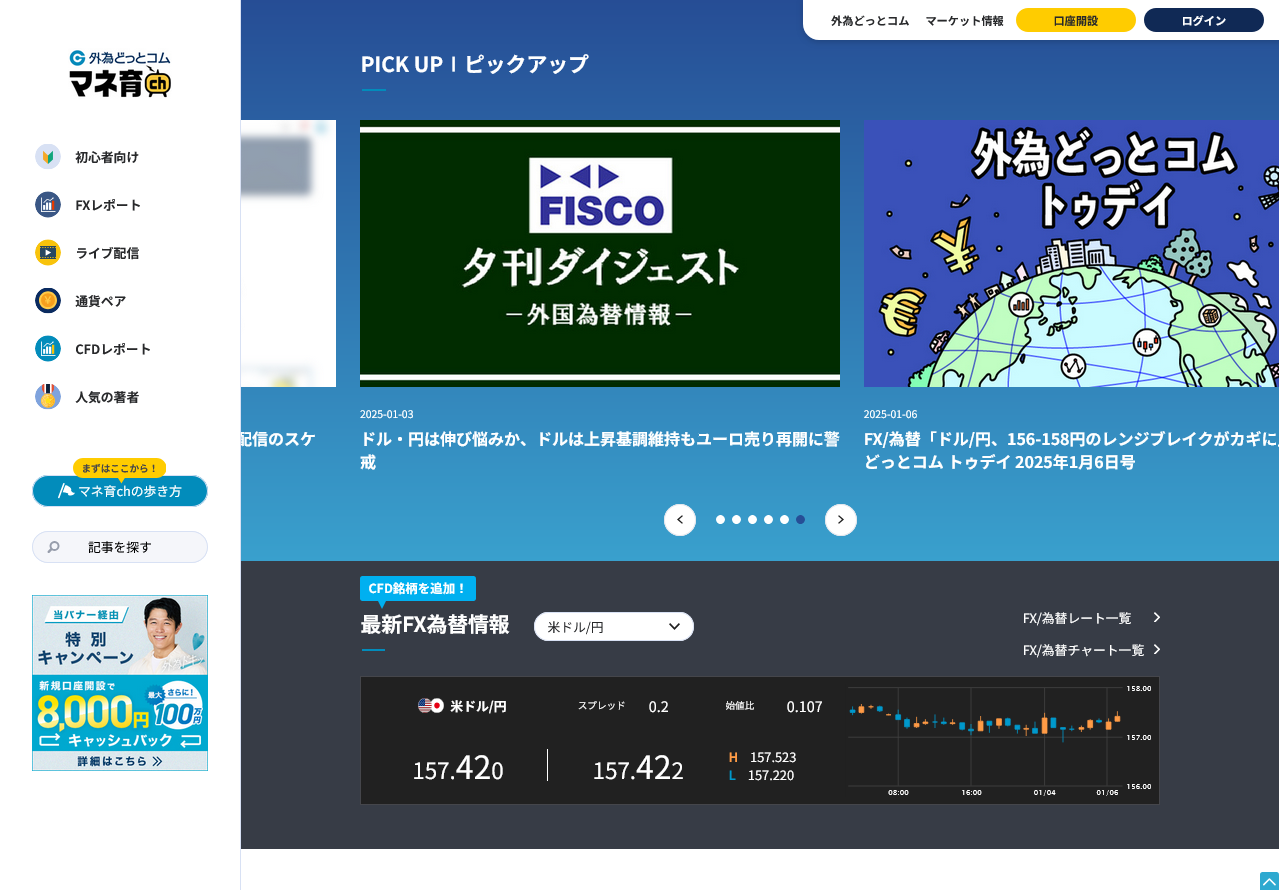Open the FX/為替「ドル/円、156-158円 article title
Screen dimensions: 1280x890
point(1072,451)
